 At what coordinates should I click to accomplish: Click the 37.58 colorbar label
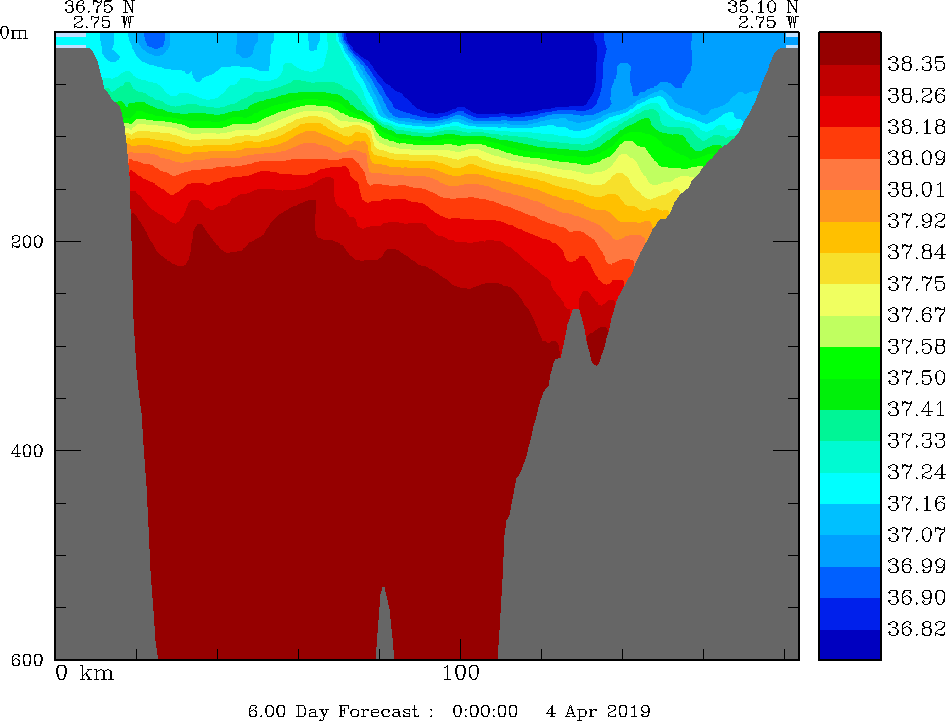pyautogui.click(x=916, y=346)
